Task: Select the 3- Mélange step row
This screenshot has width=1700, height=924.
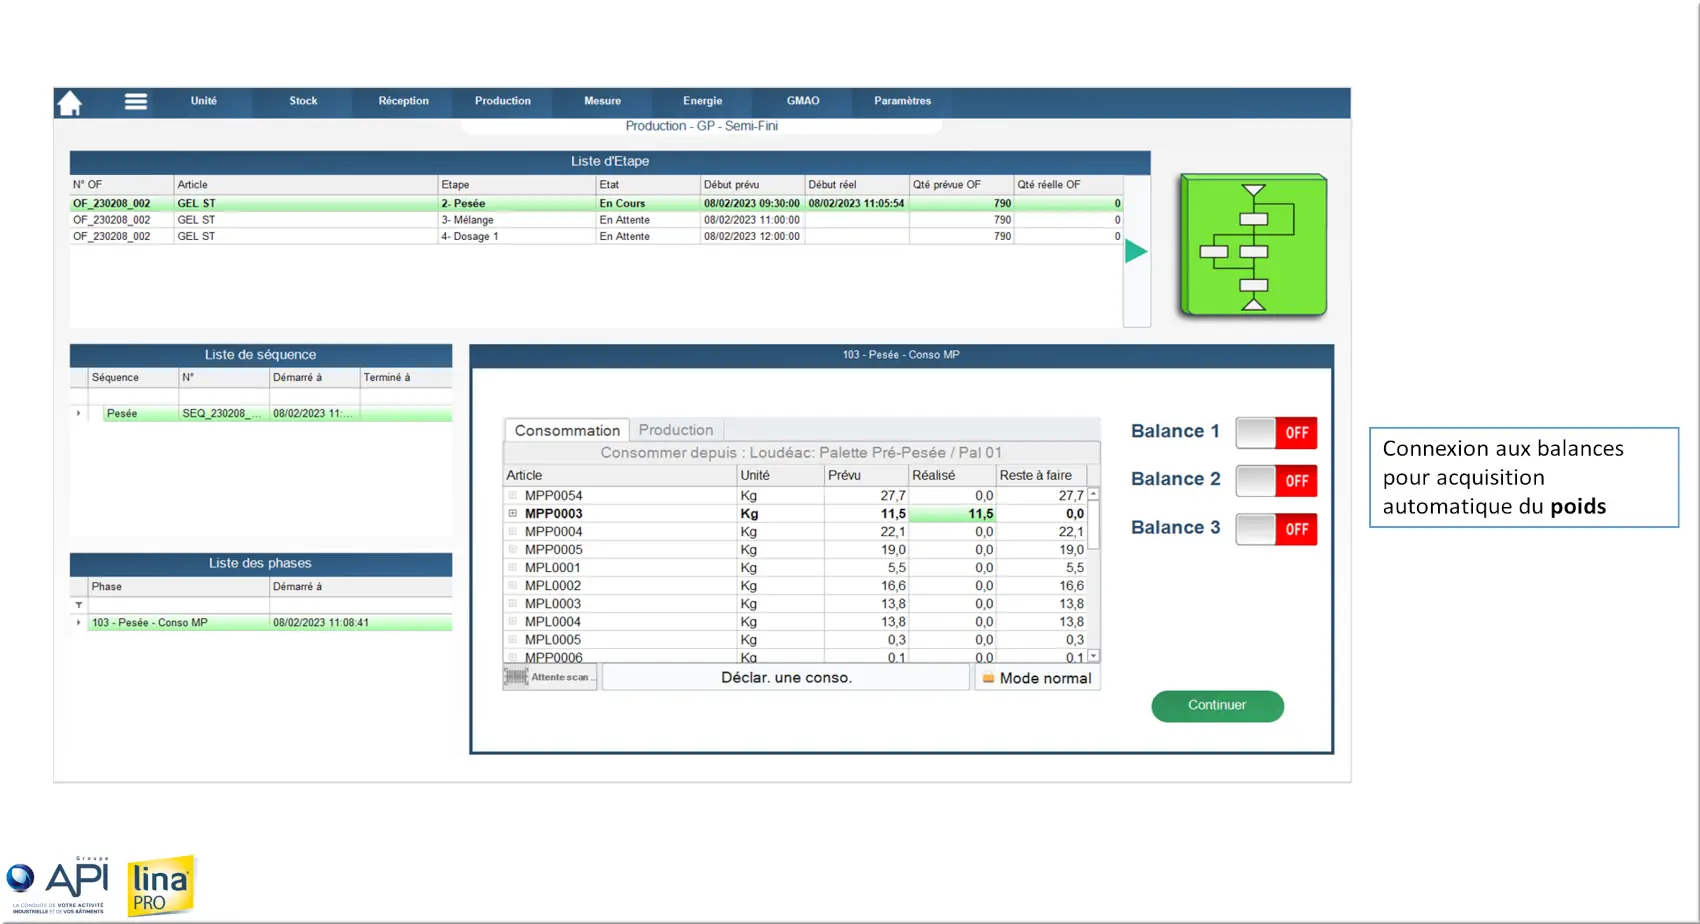Action: tap(595, 220)
